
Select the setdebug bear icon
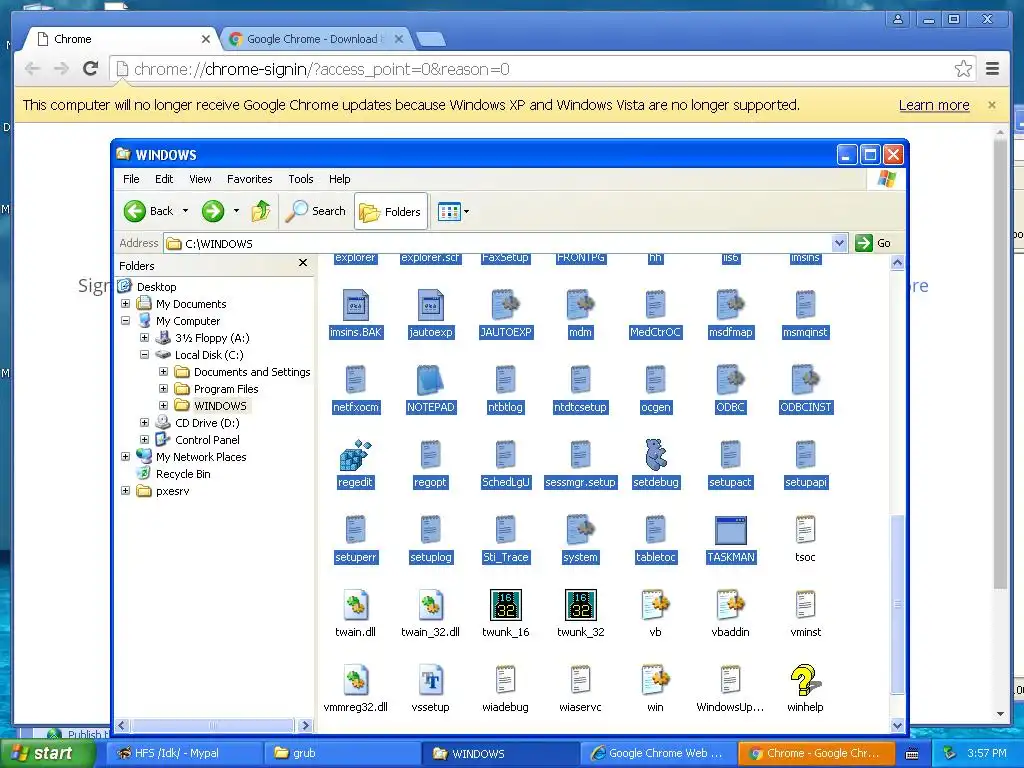coord(655,455)
